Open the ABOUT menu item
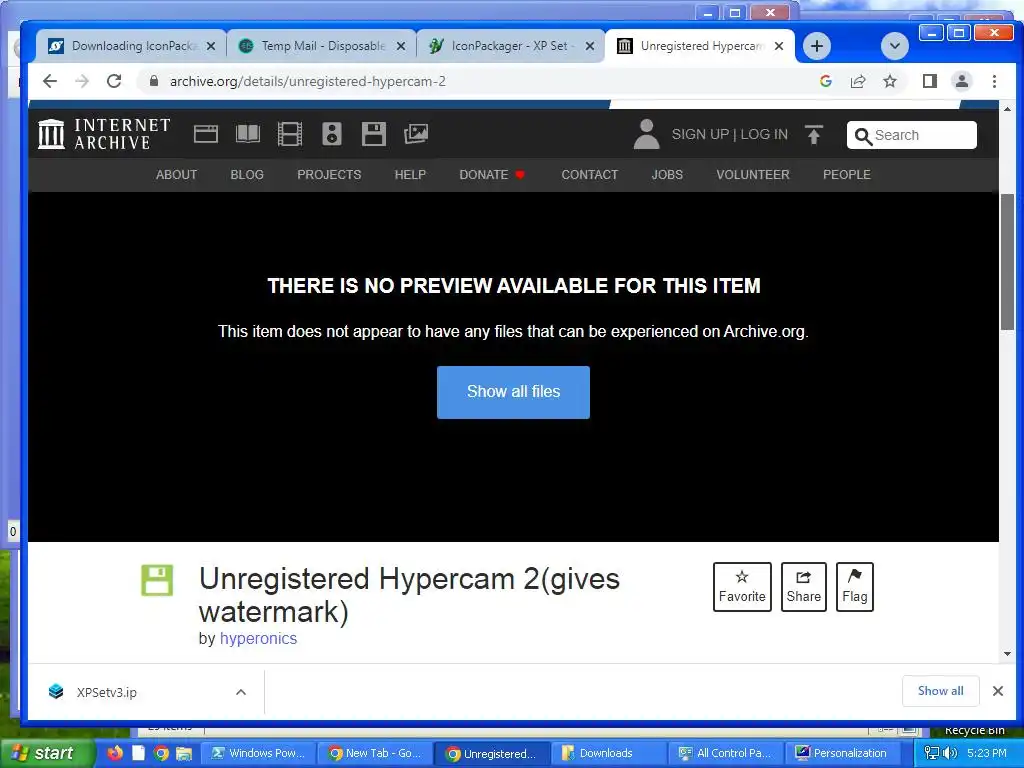 click(x=176, y=174)
